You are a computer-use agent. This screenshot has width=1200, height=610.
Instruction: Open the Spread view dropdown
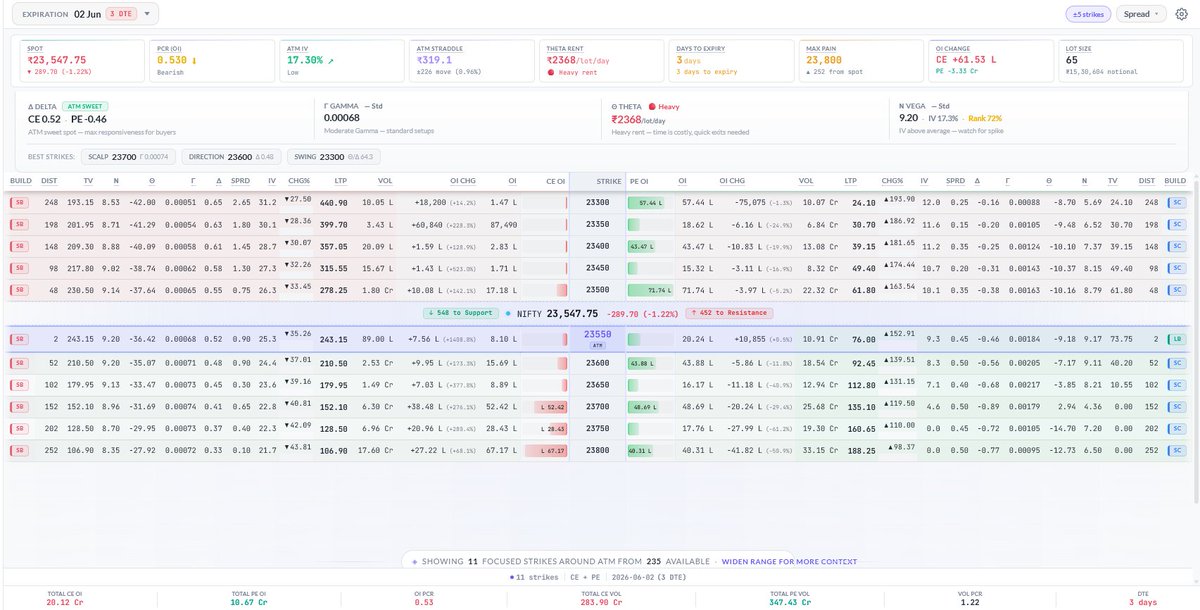tap(1140, 14)
